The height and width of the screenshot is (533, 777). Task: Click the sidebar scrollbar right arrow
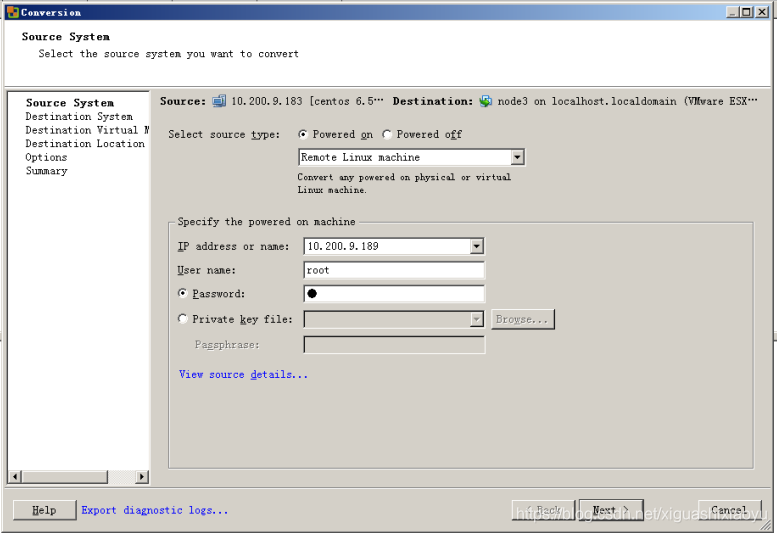pyautogui.click(x=142, y=477)
